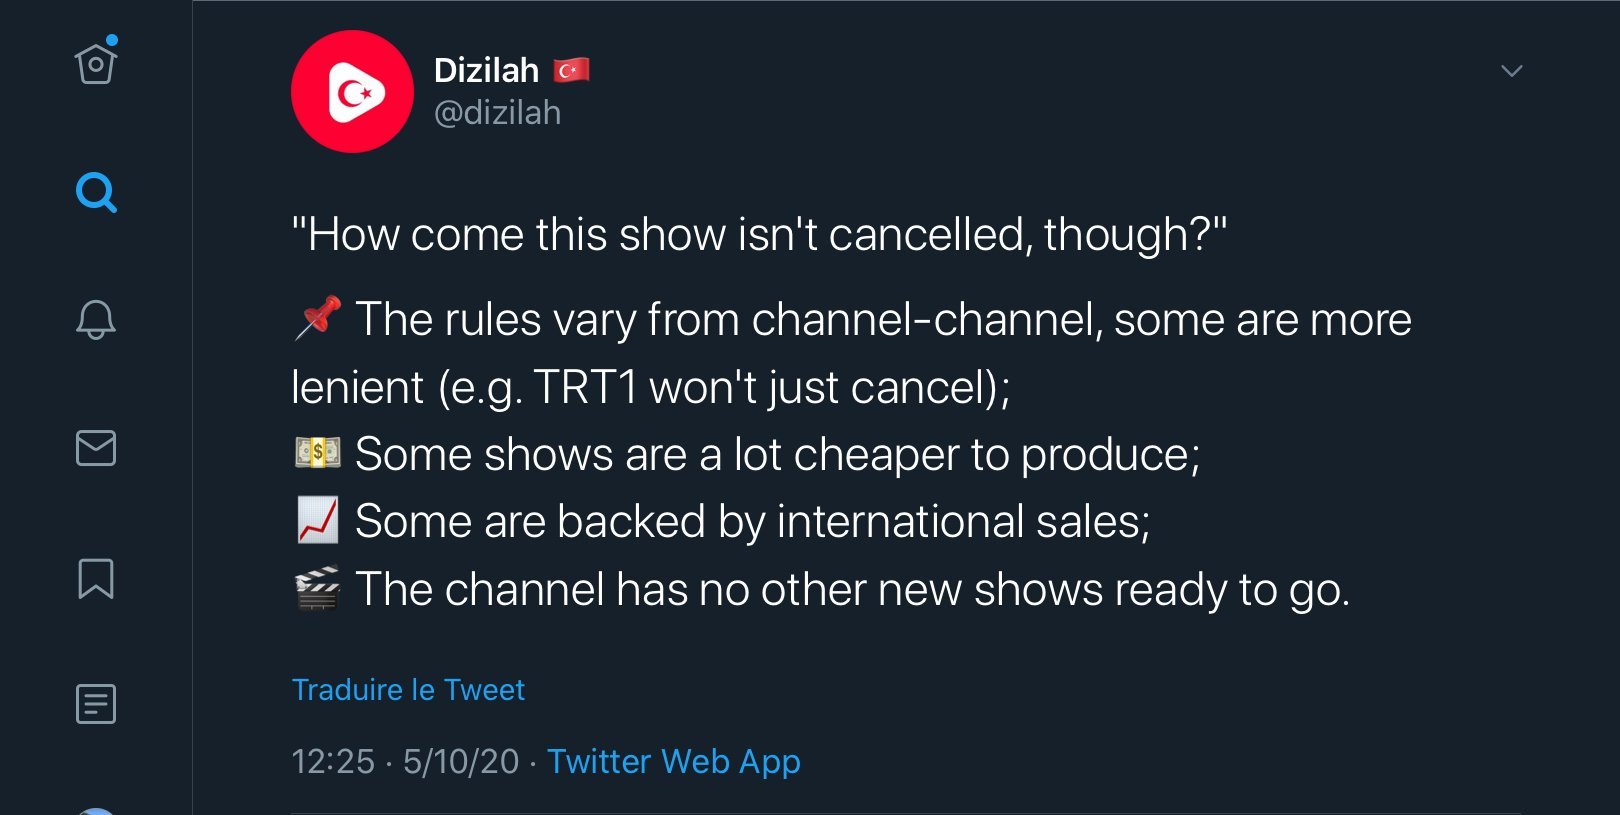Click the rising chart emoji
The height and width of the screenshot is (815, 1620).
point(318,521)
